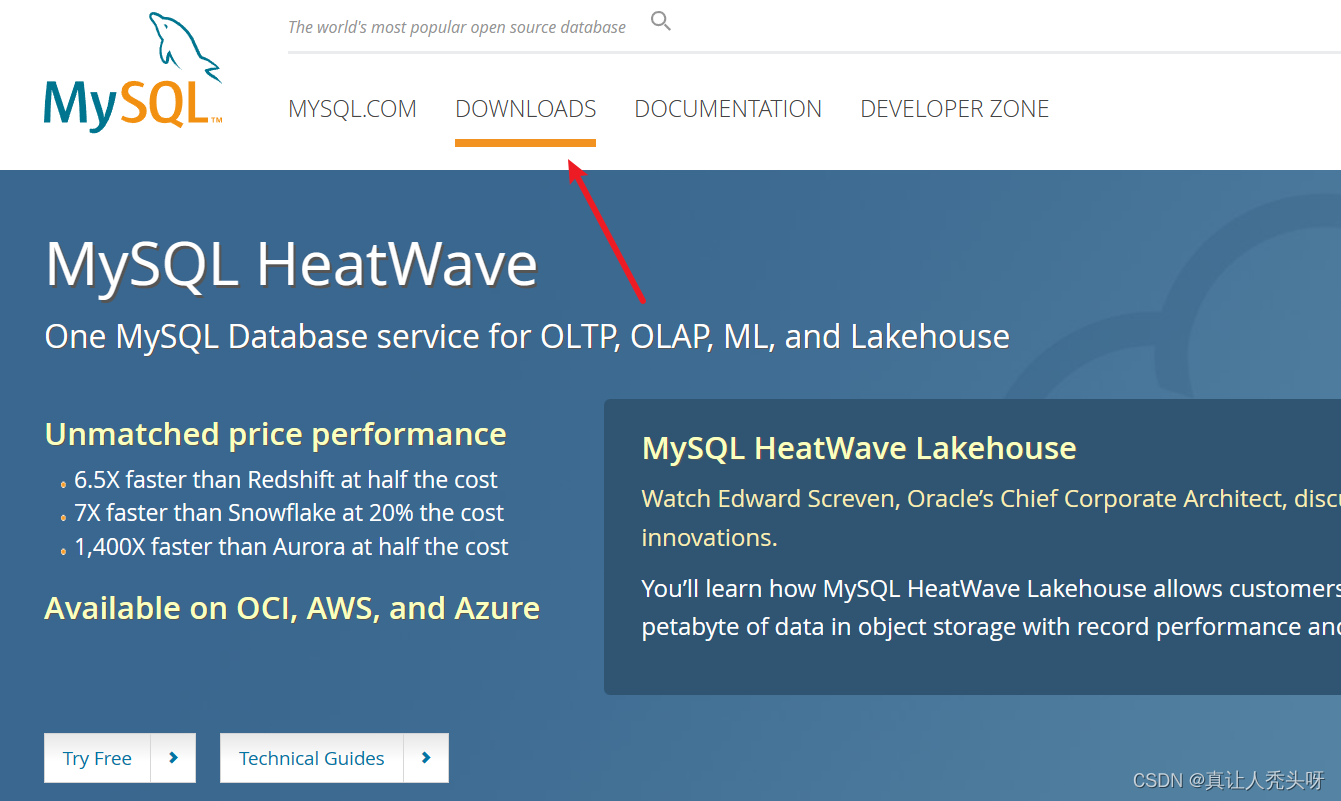Click the MySQL HeatWave heading
The image size is (1341, 801).
(291, 265)
